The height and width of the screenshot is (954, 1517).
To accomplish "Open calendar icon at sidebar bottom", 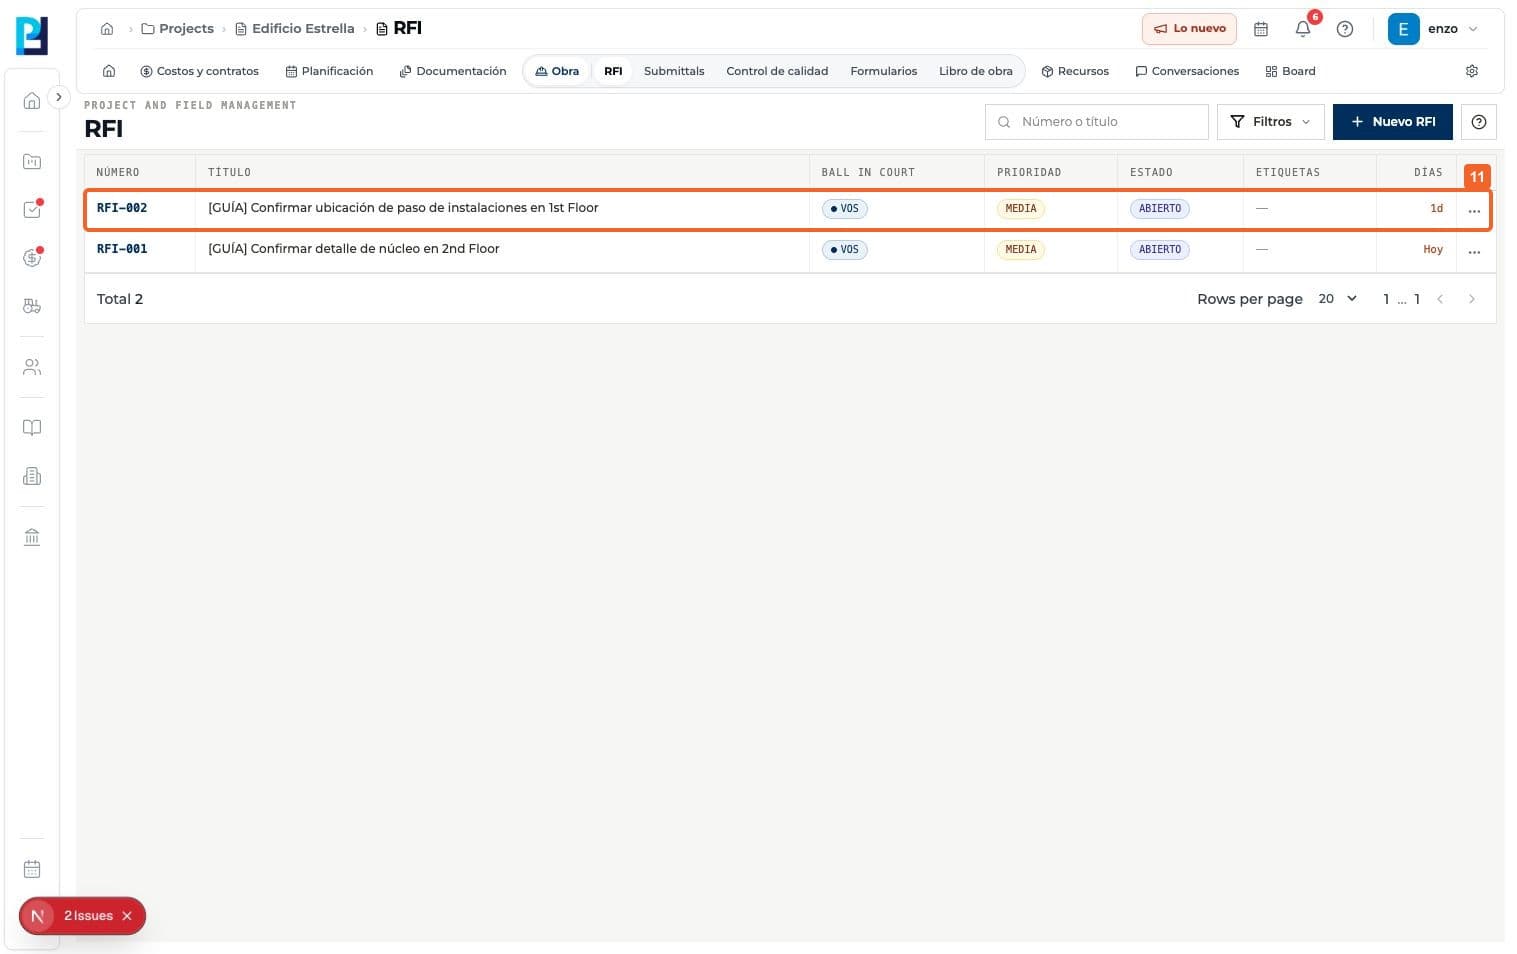I will [x=32, y=869].
